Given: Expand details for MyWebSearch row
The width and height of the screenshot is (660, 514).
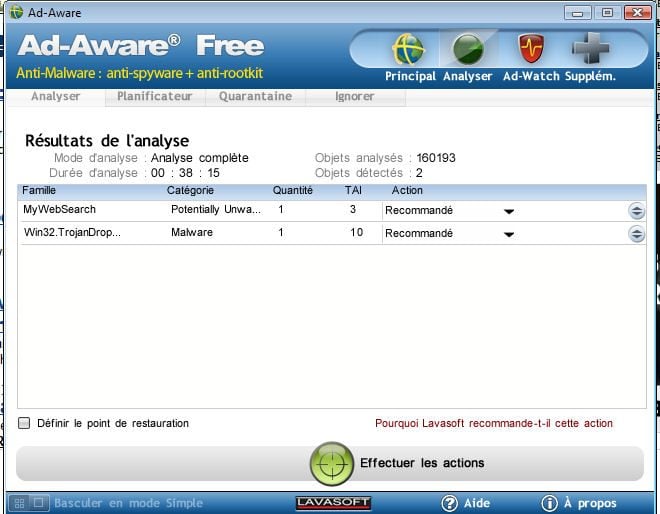Looking at the screenshot, I should point(636,211).
